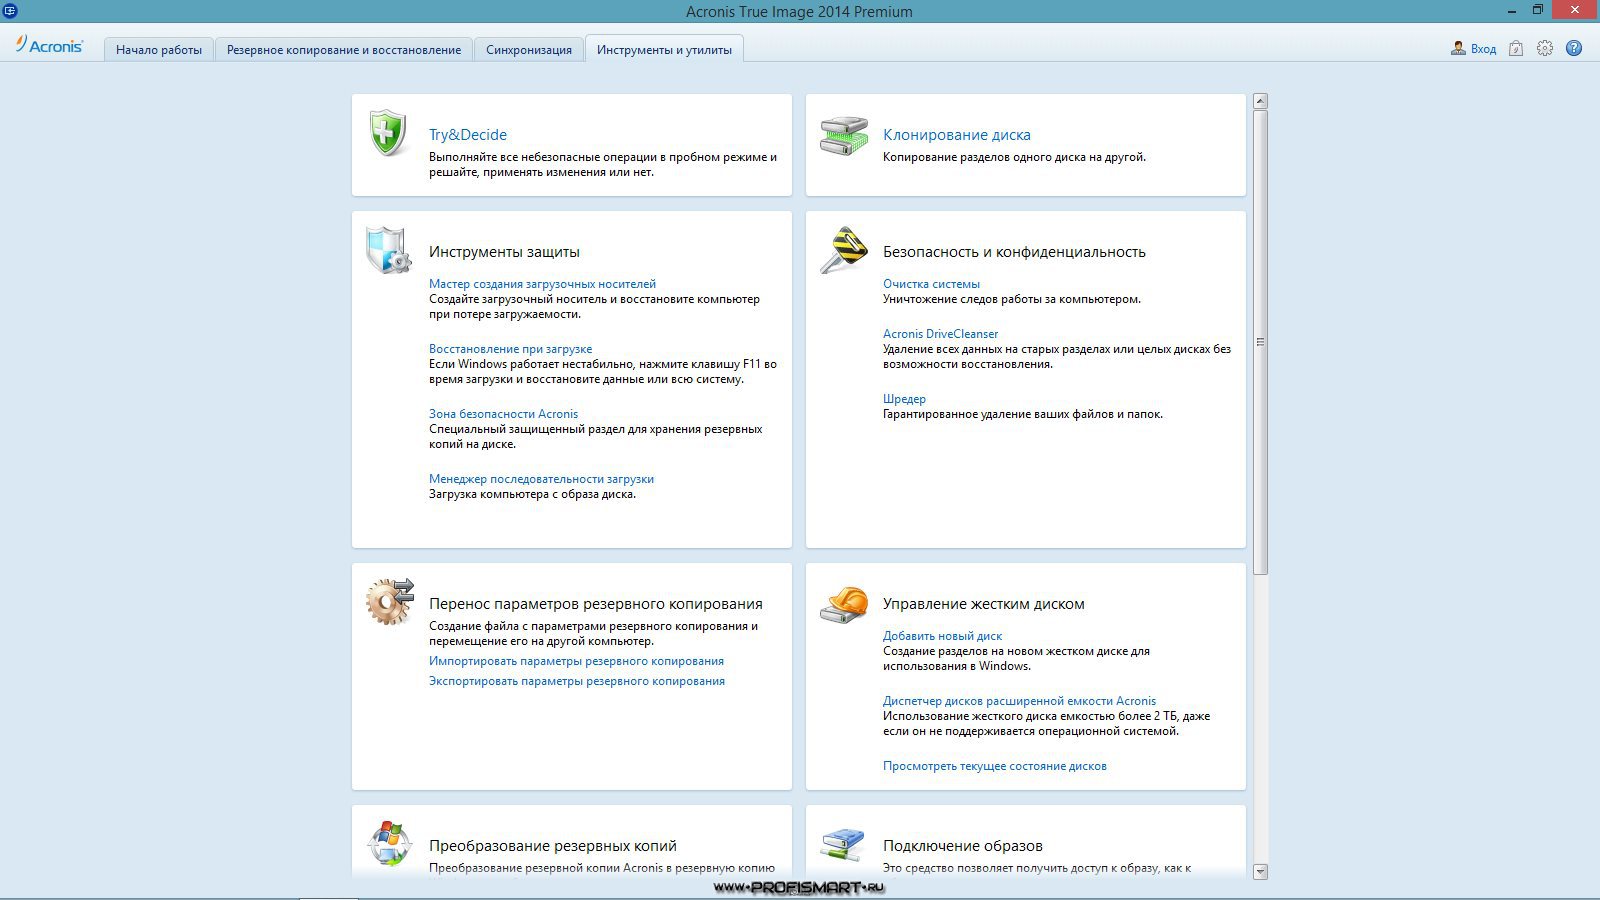Click the clipboard icon next to Вход
This screenshot has height=900, width=1600.
(1516, 48)
